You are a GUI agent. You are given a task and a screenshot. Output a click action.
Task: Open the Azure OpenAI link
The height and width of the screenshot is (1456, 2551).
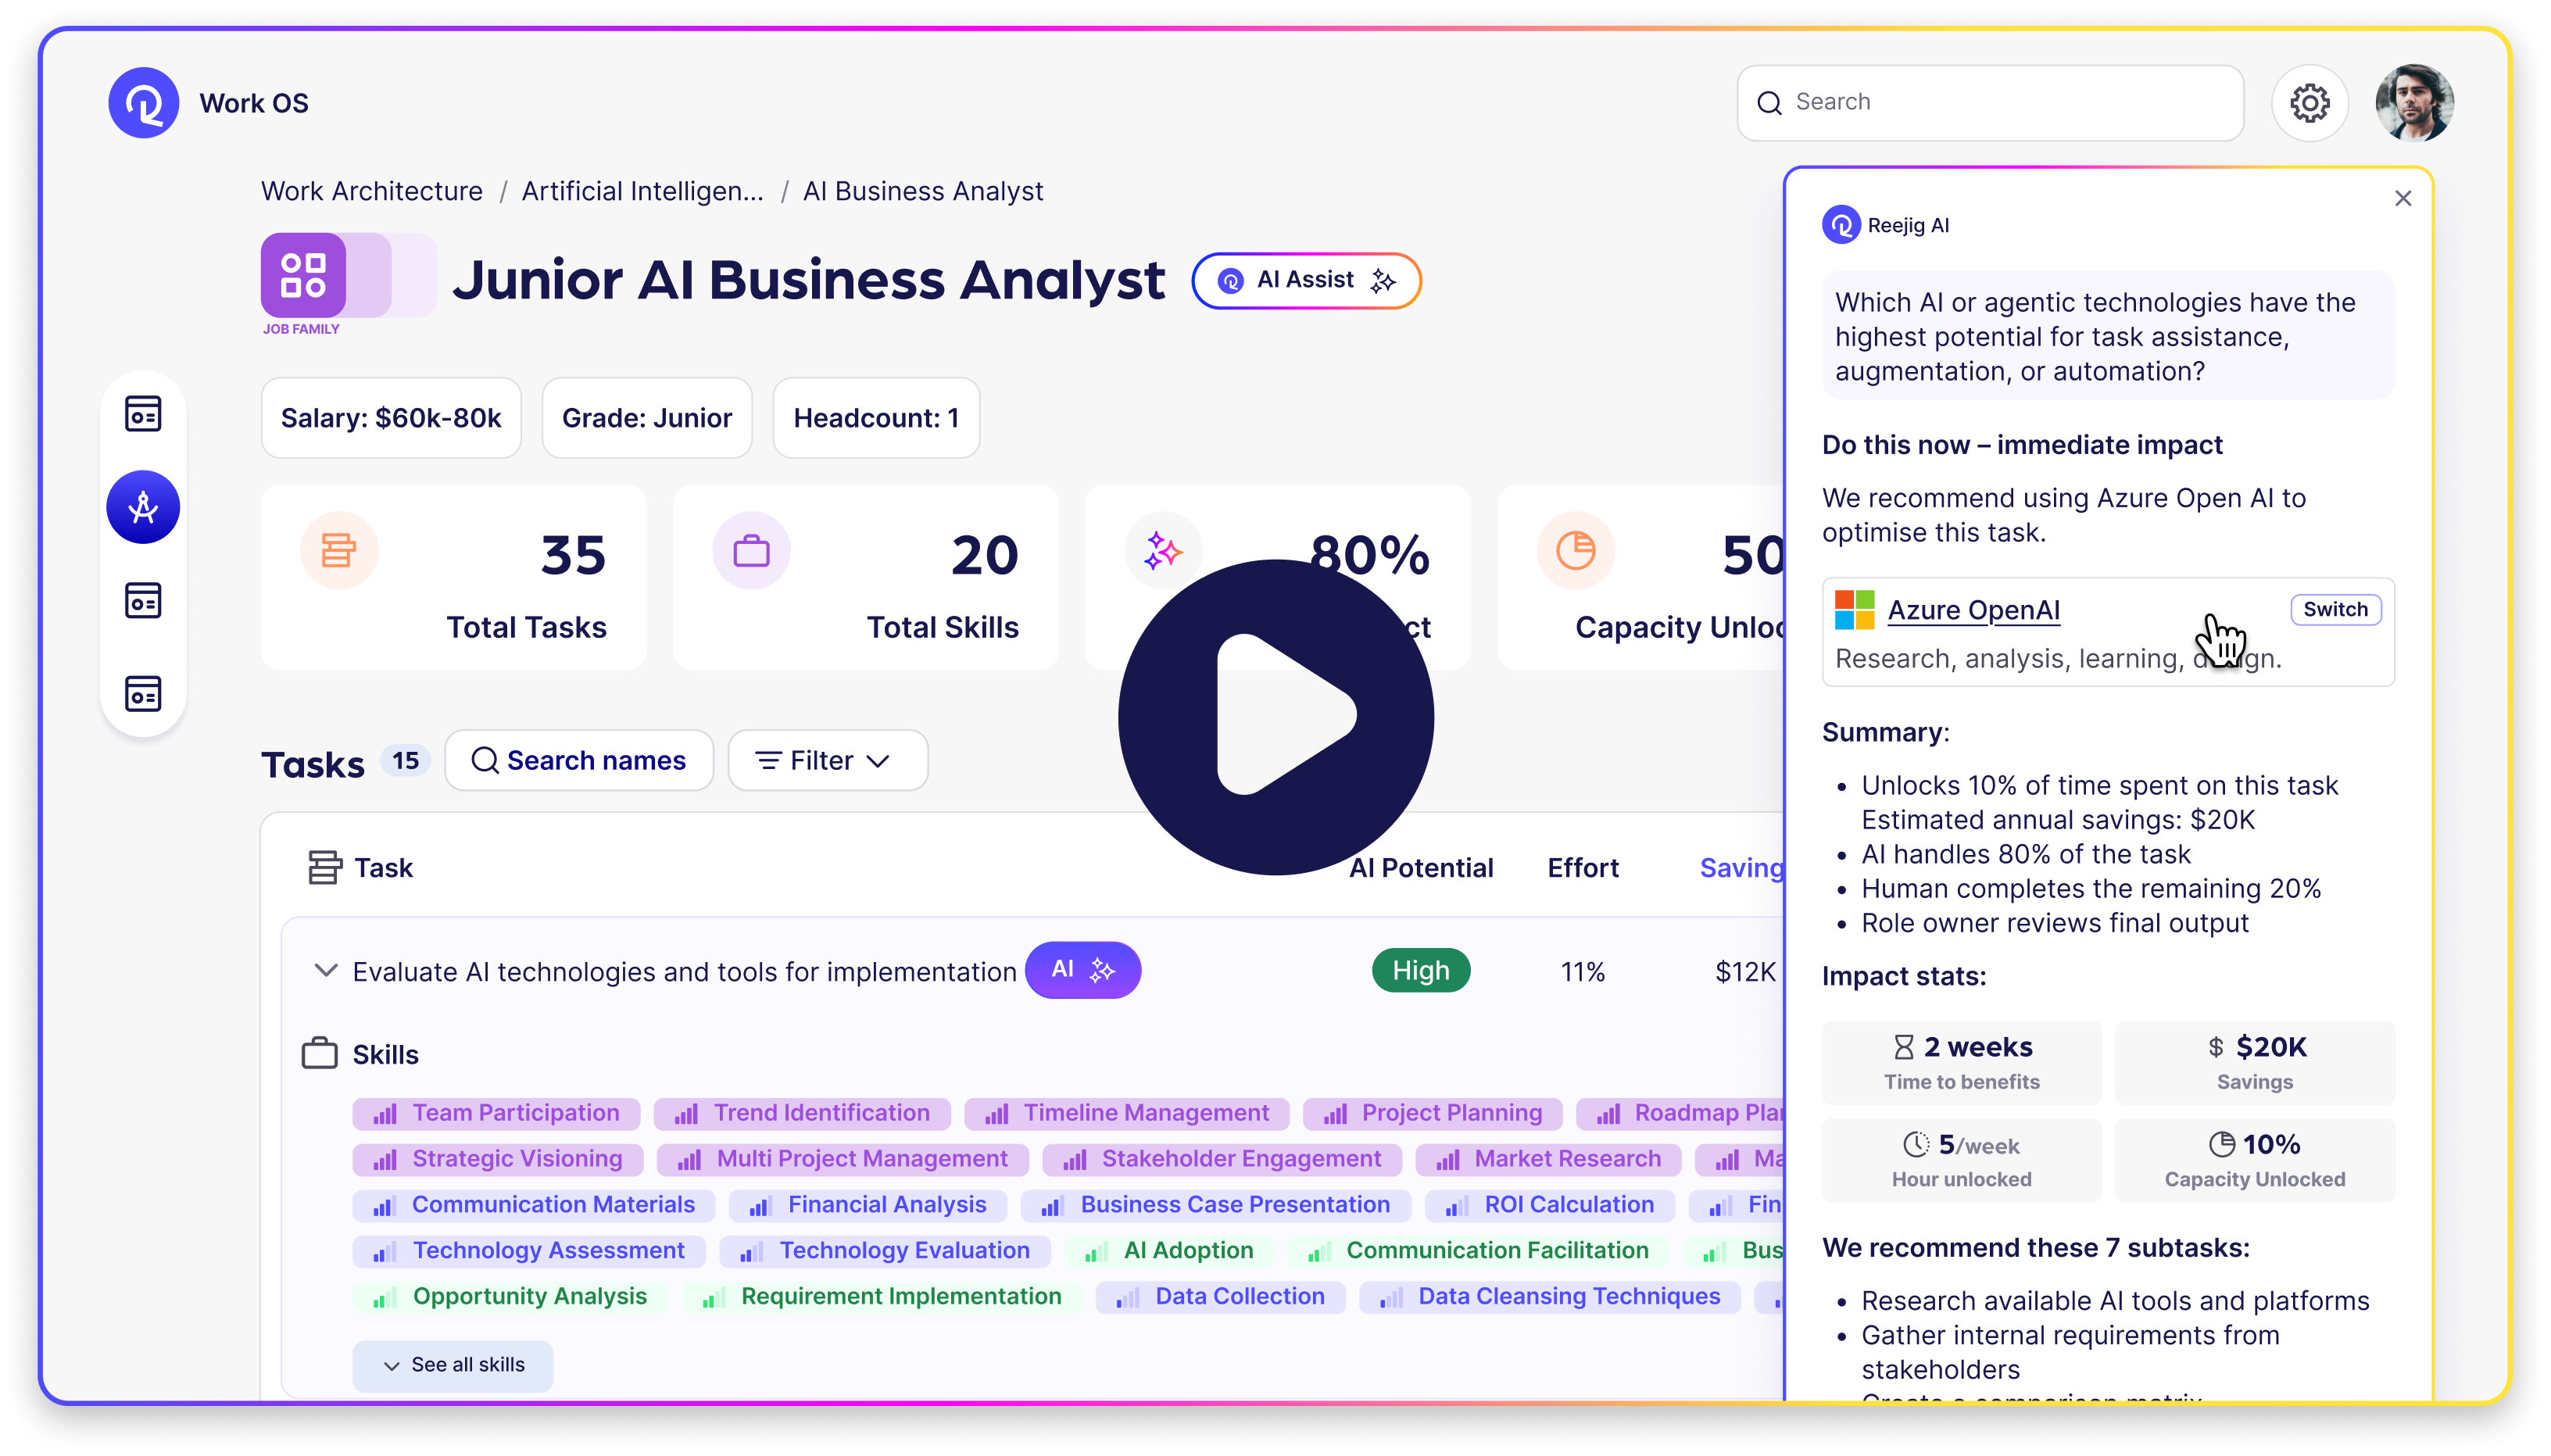(1972, 609)
